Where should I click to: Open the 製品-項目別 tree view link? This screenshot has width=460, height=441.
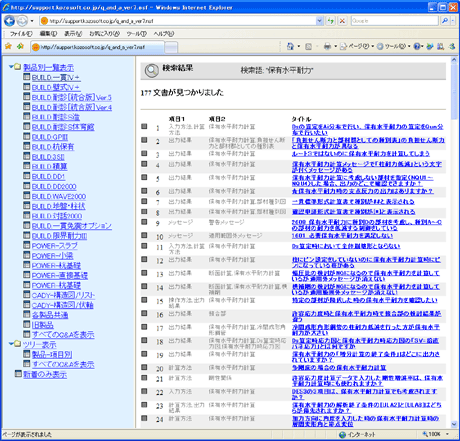(x=52, y=355)
